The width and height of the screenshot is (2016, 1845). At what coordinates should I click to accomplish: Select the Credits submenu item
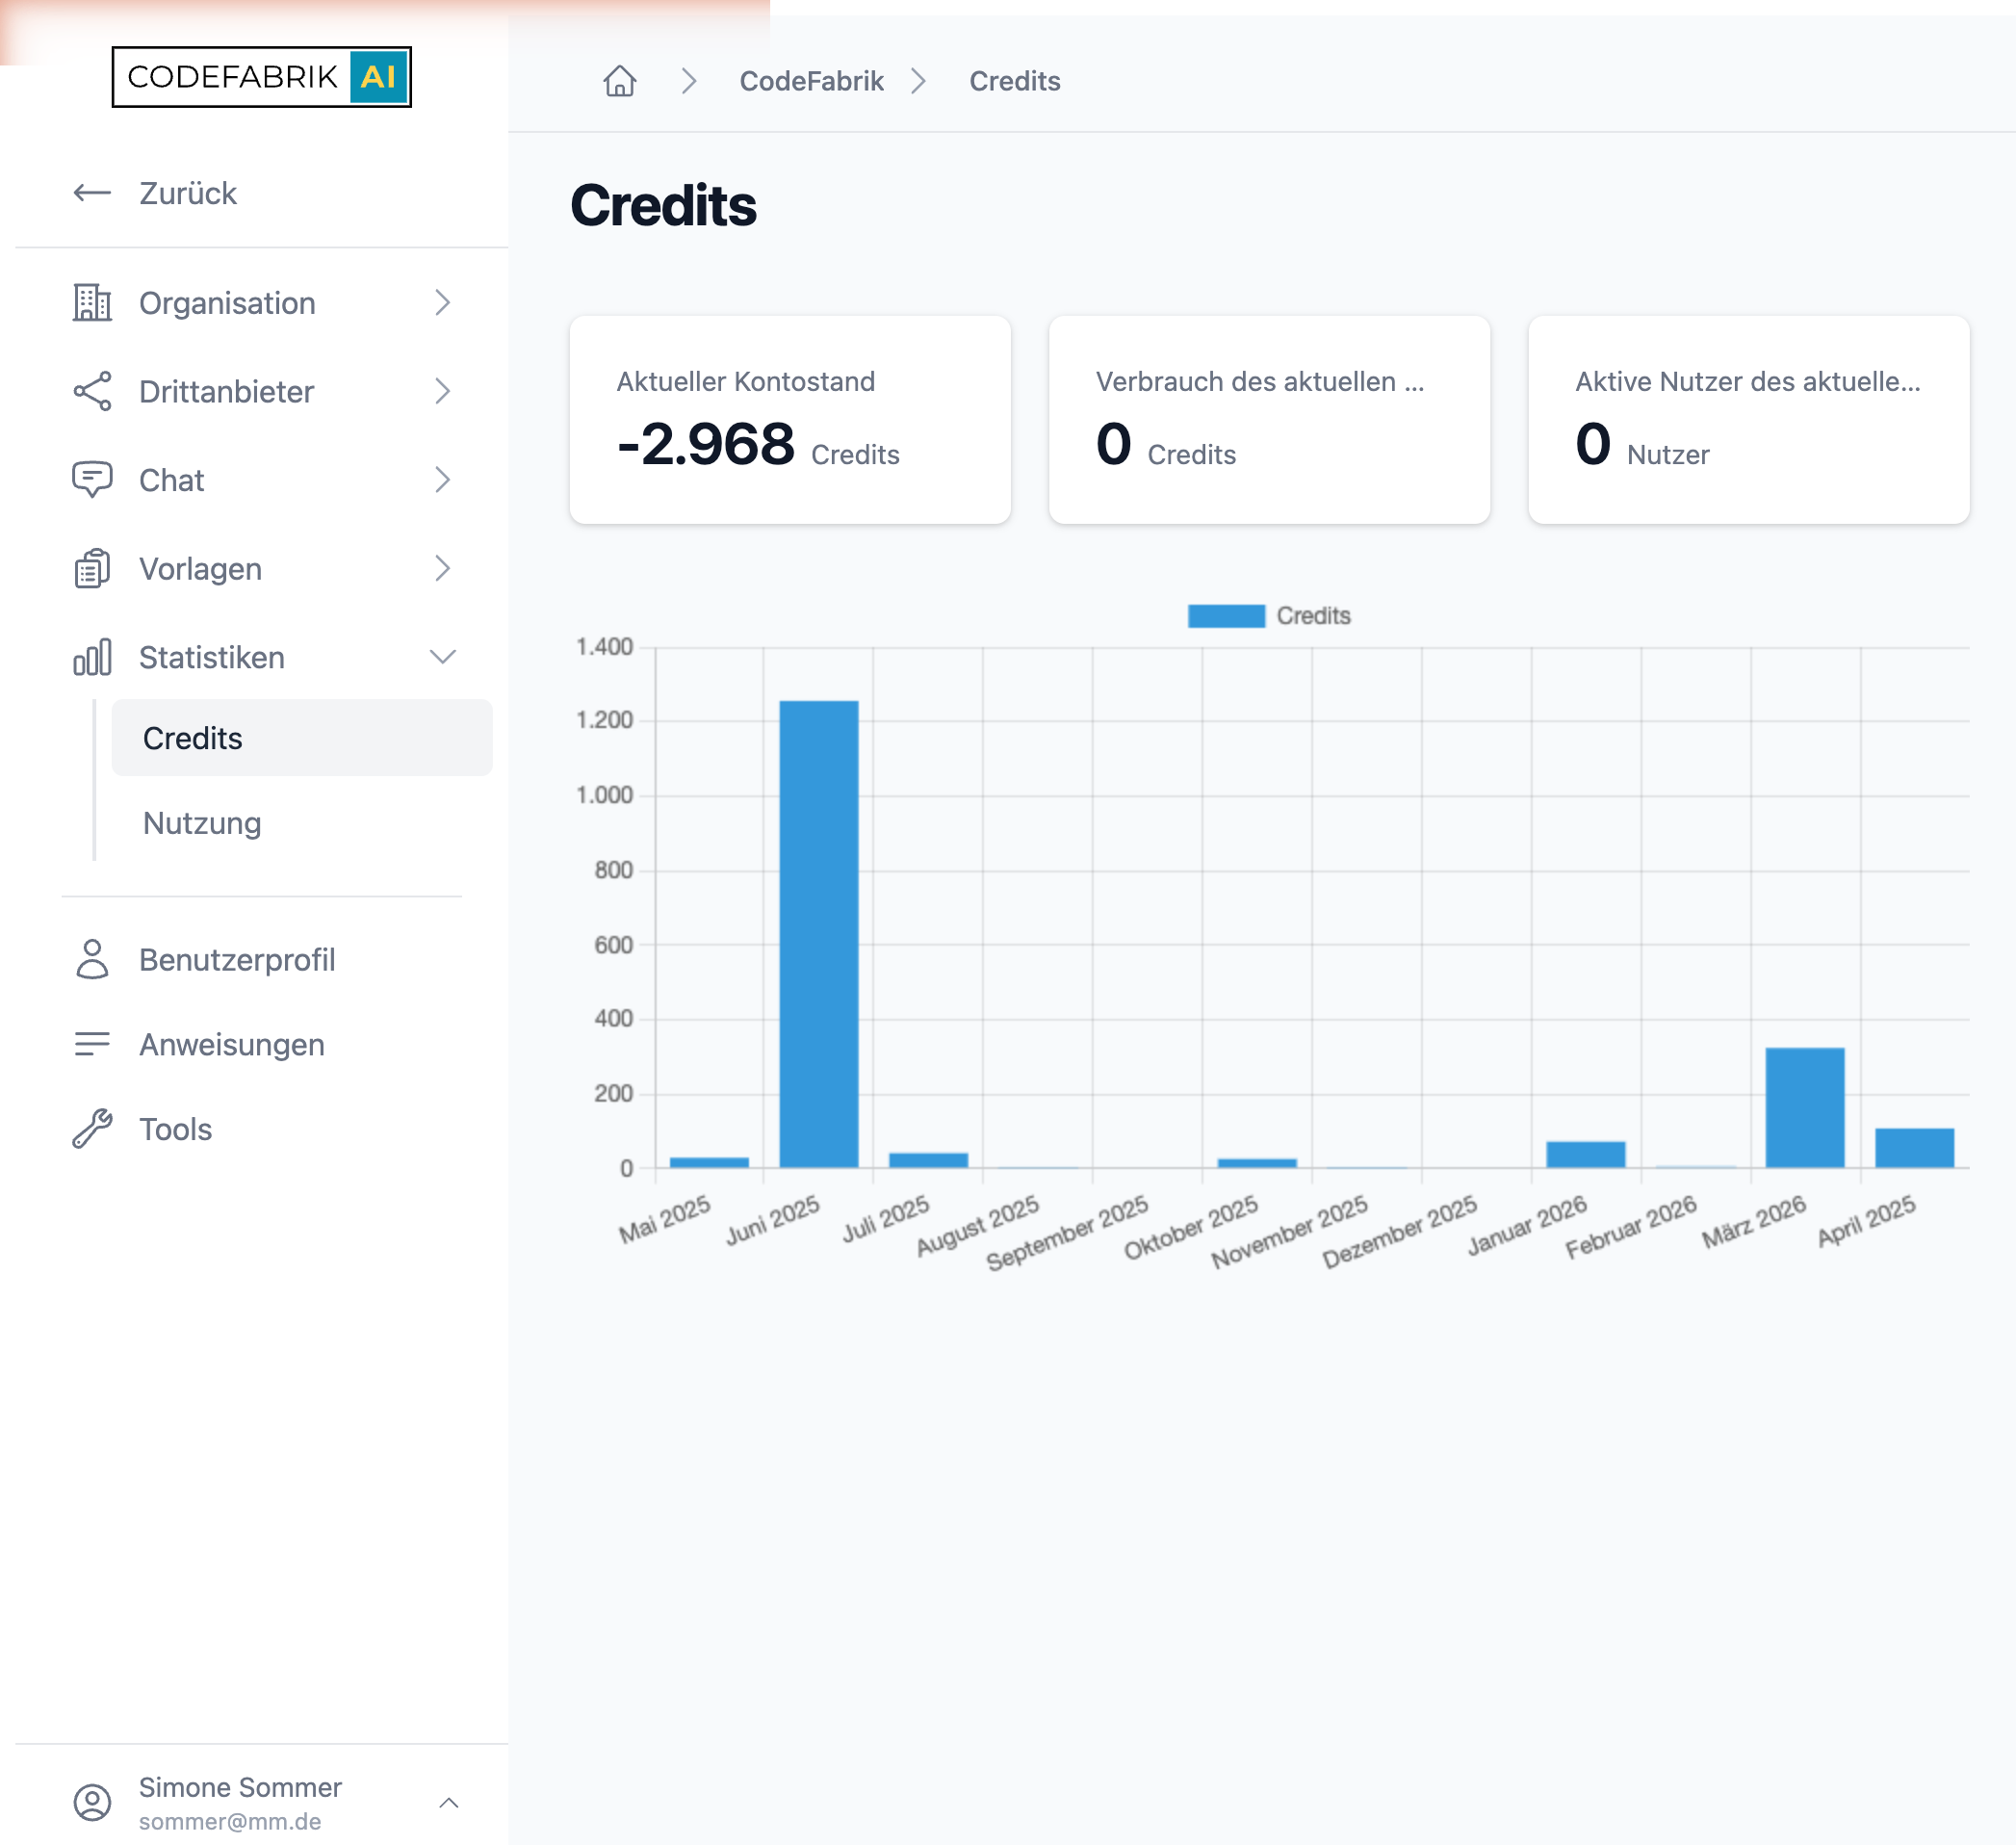pos(302,738)
